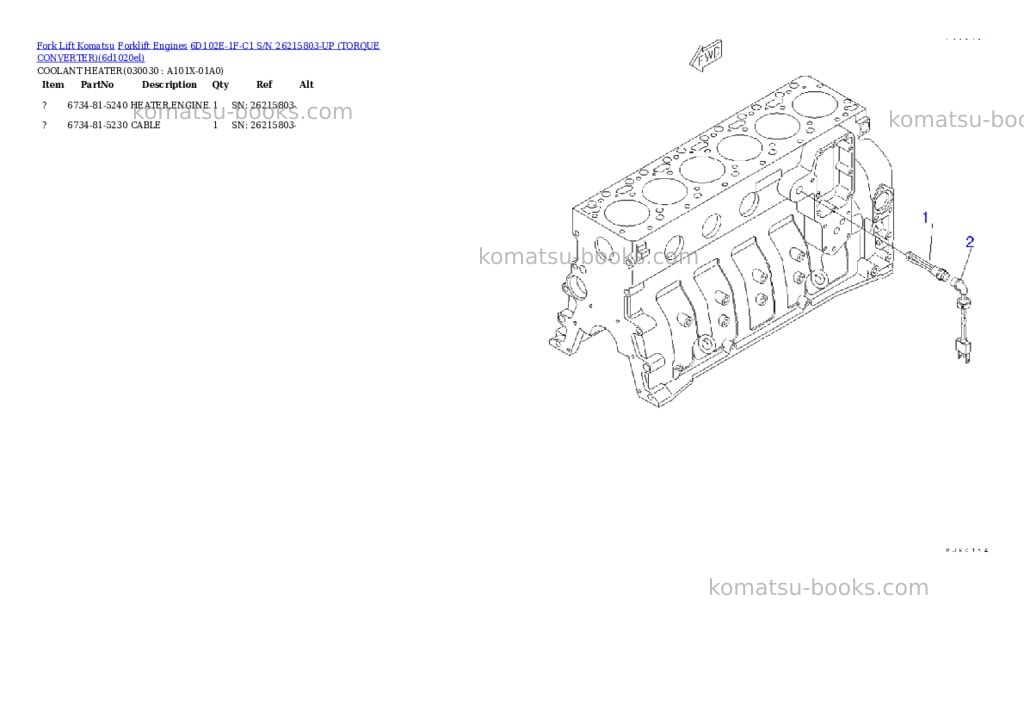
Task: Select the CABLE description
Action: (x=146, y=125)
